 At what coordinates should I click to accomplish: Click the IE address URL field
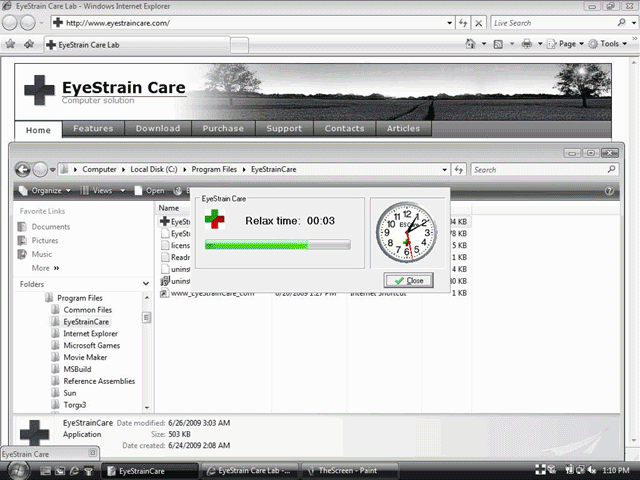tap(255, 23)
